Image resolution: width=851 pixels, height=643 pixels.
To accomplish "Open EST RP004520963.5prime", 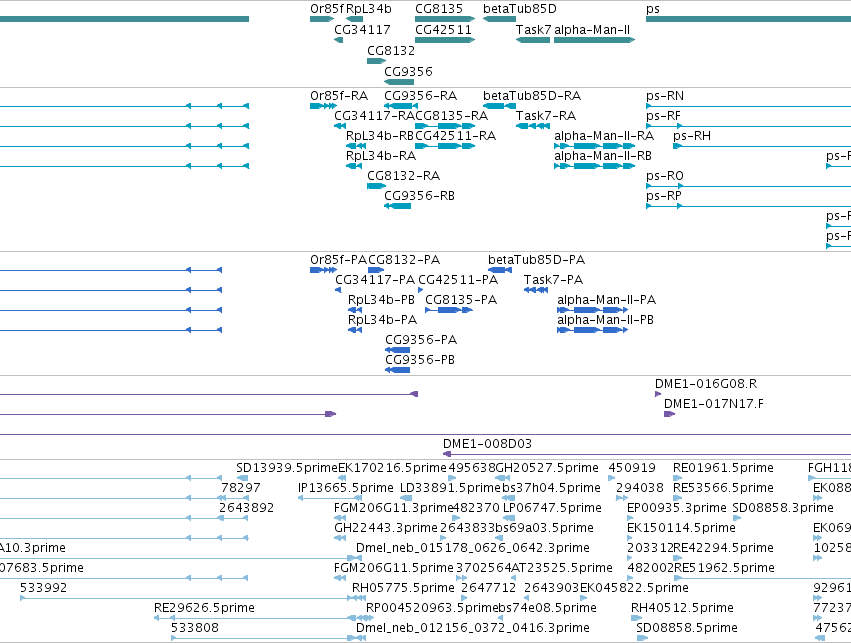I will [x=432, y=608].
